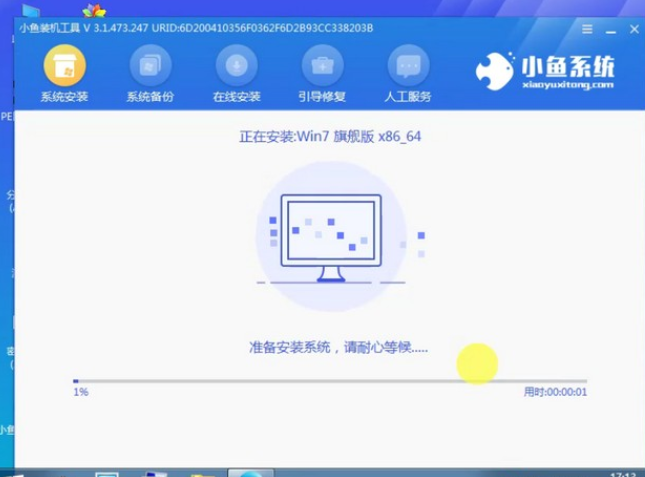Click the 引导修复 tab label
The width and height of the screenshot is (645, 477).
tap(322, 97)
